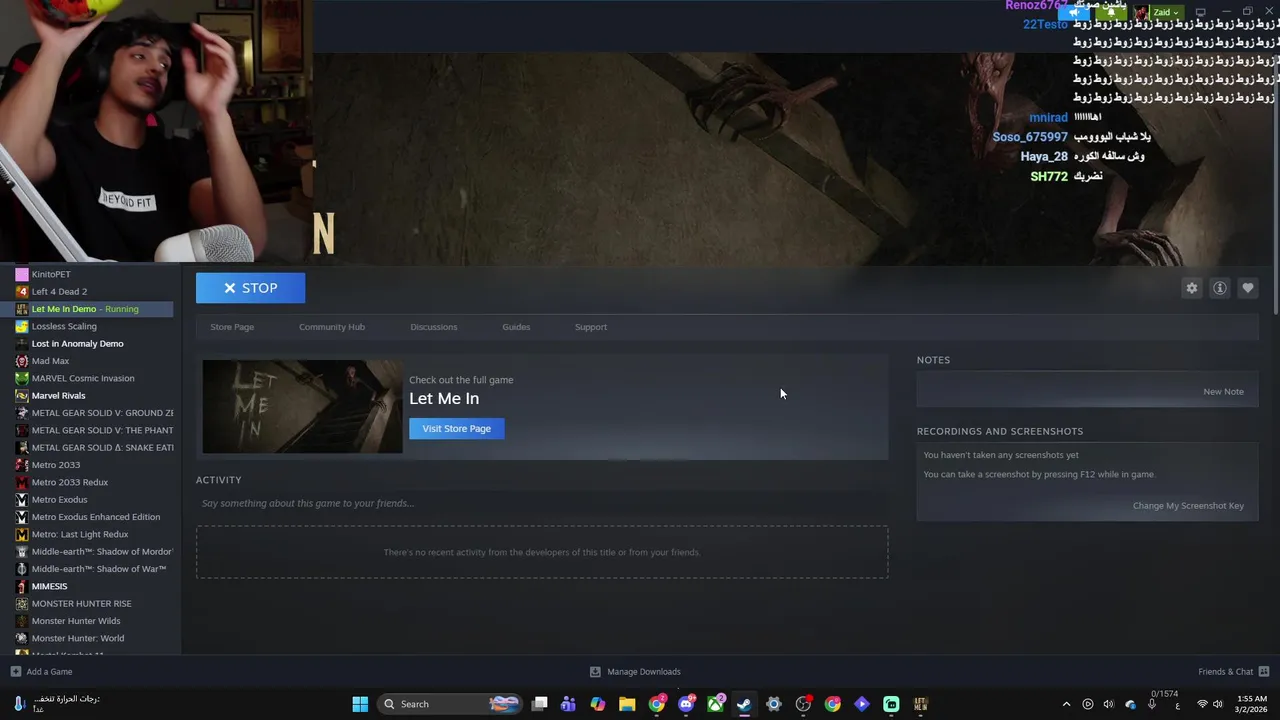The height and width of the screenshot is (720, 1280).
Task: Click Add a Game label
Action: 49,672
